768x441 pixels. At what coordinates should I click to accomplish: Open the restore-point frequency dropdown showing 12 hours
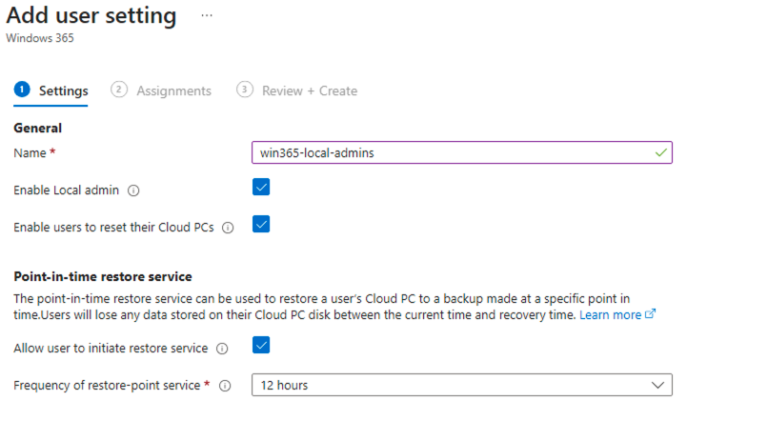tap(462, 385)
